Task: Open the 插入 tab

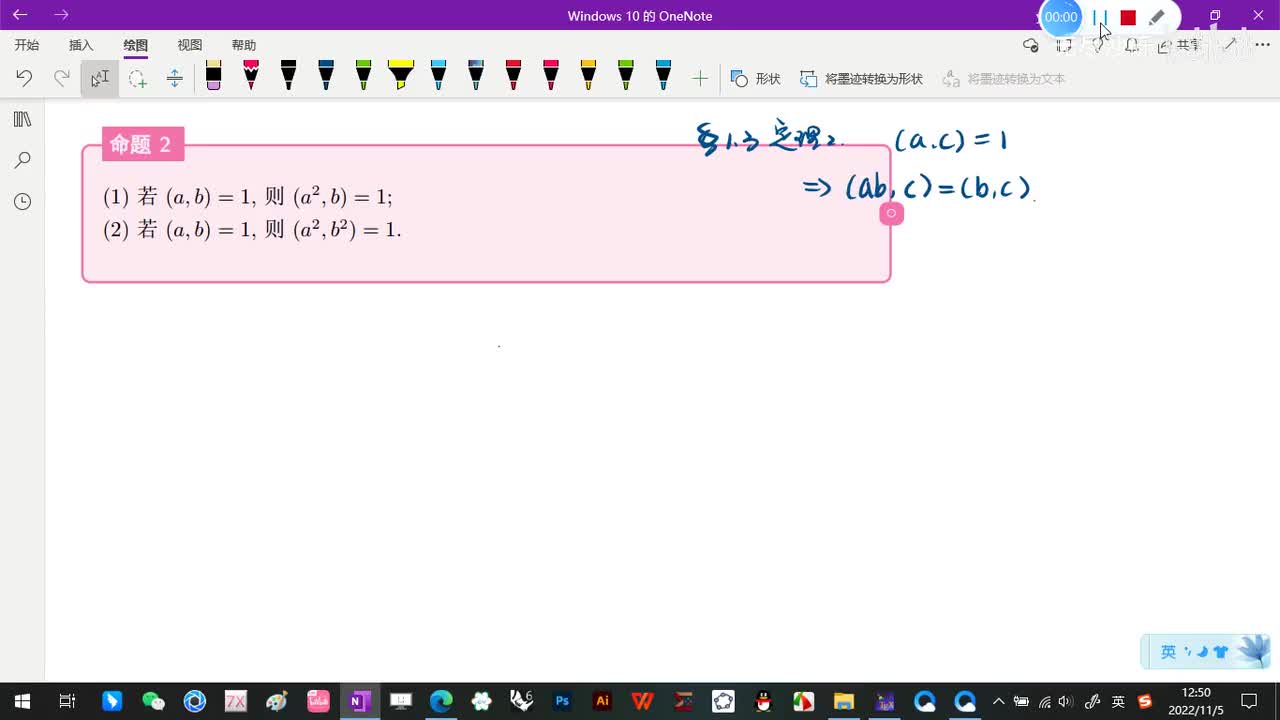Action: click(x=81, y=45)
